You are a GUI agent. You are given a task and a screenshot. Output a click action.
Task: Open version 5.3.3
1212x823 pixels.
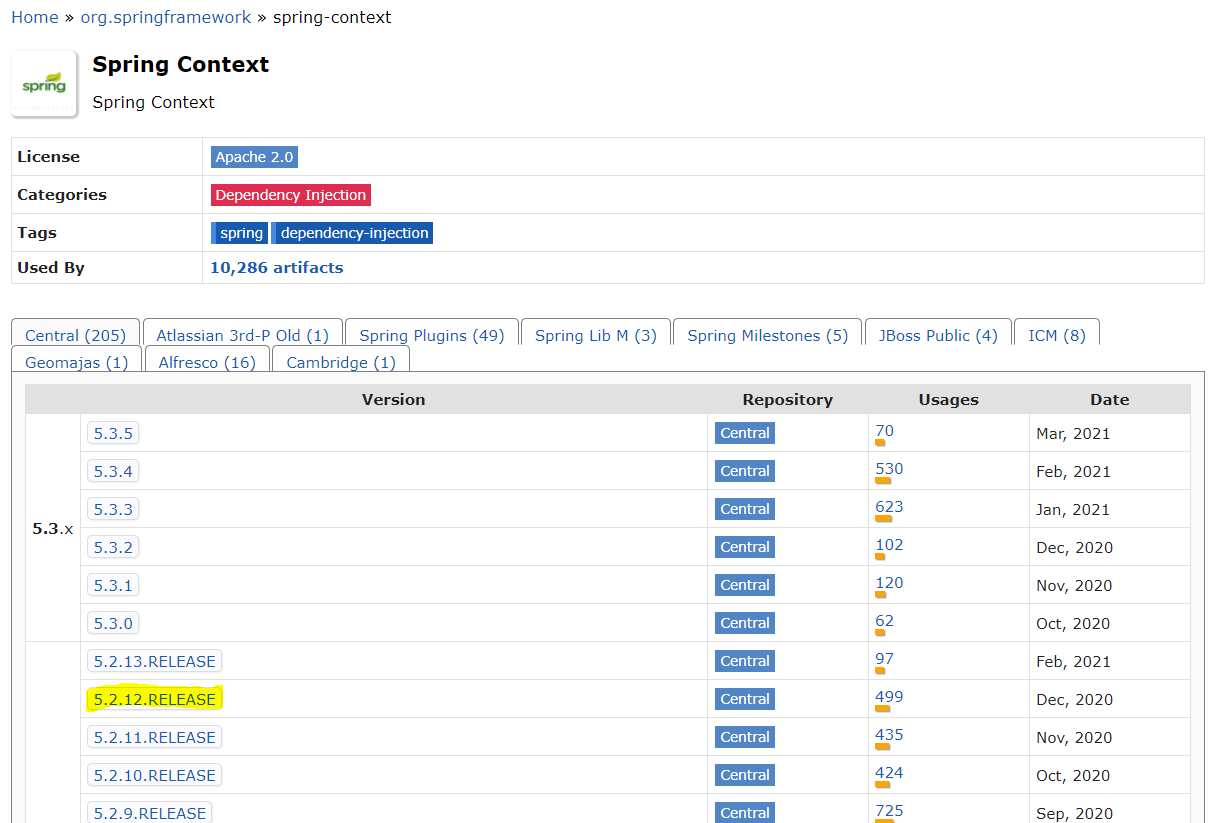click(x=113, y=509)
